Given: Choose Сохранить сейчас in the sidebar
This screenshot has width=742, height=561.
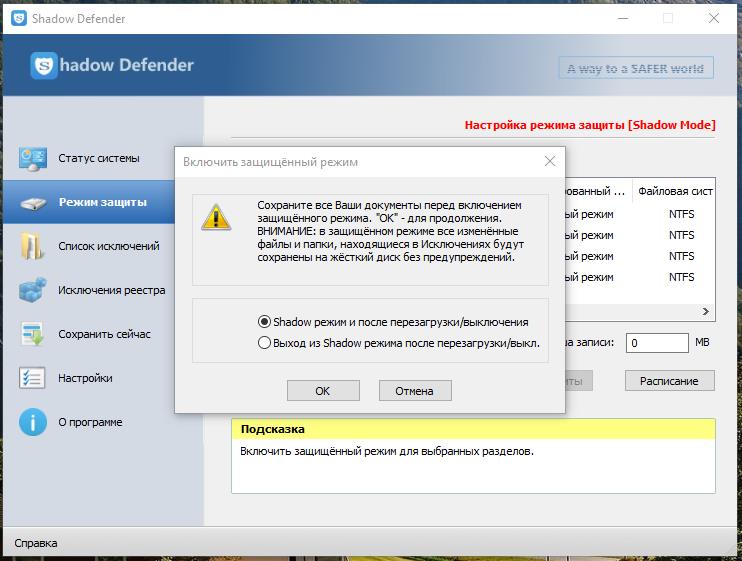Looking at the screenshot, I should (x=104, y=334).
